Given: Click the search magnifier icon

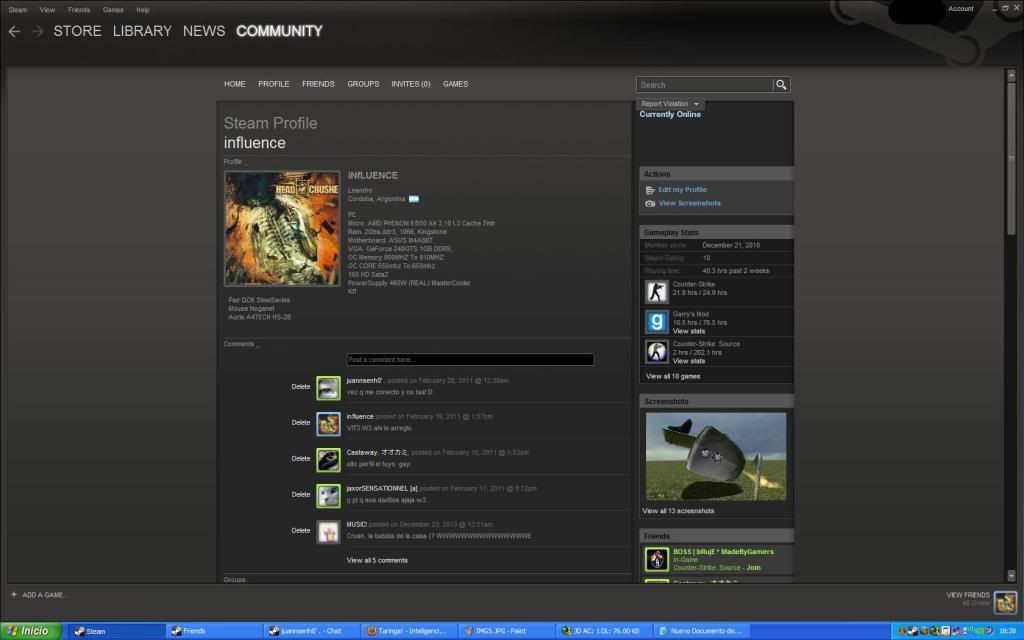Looking at the screenshot, I should pyautogui.click(x=780, y=85).
